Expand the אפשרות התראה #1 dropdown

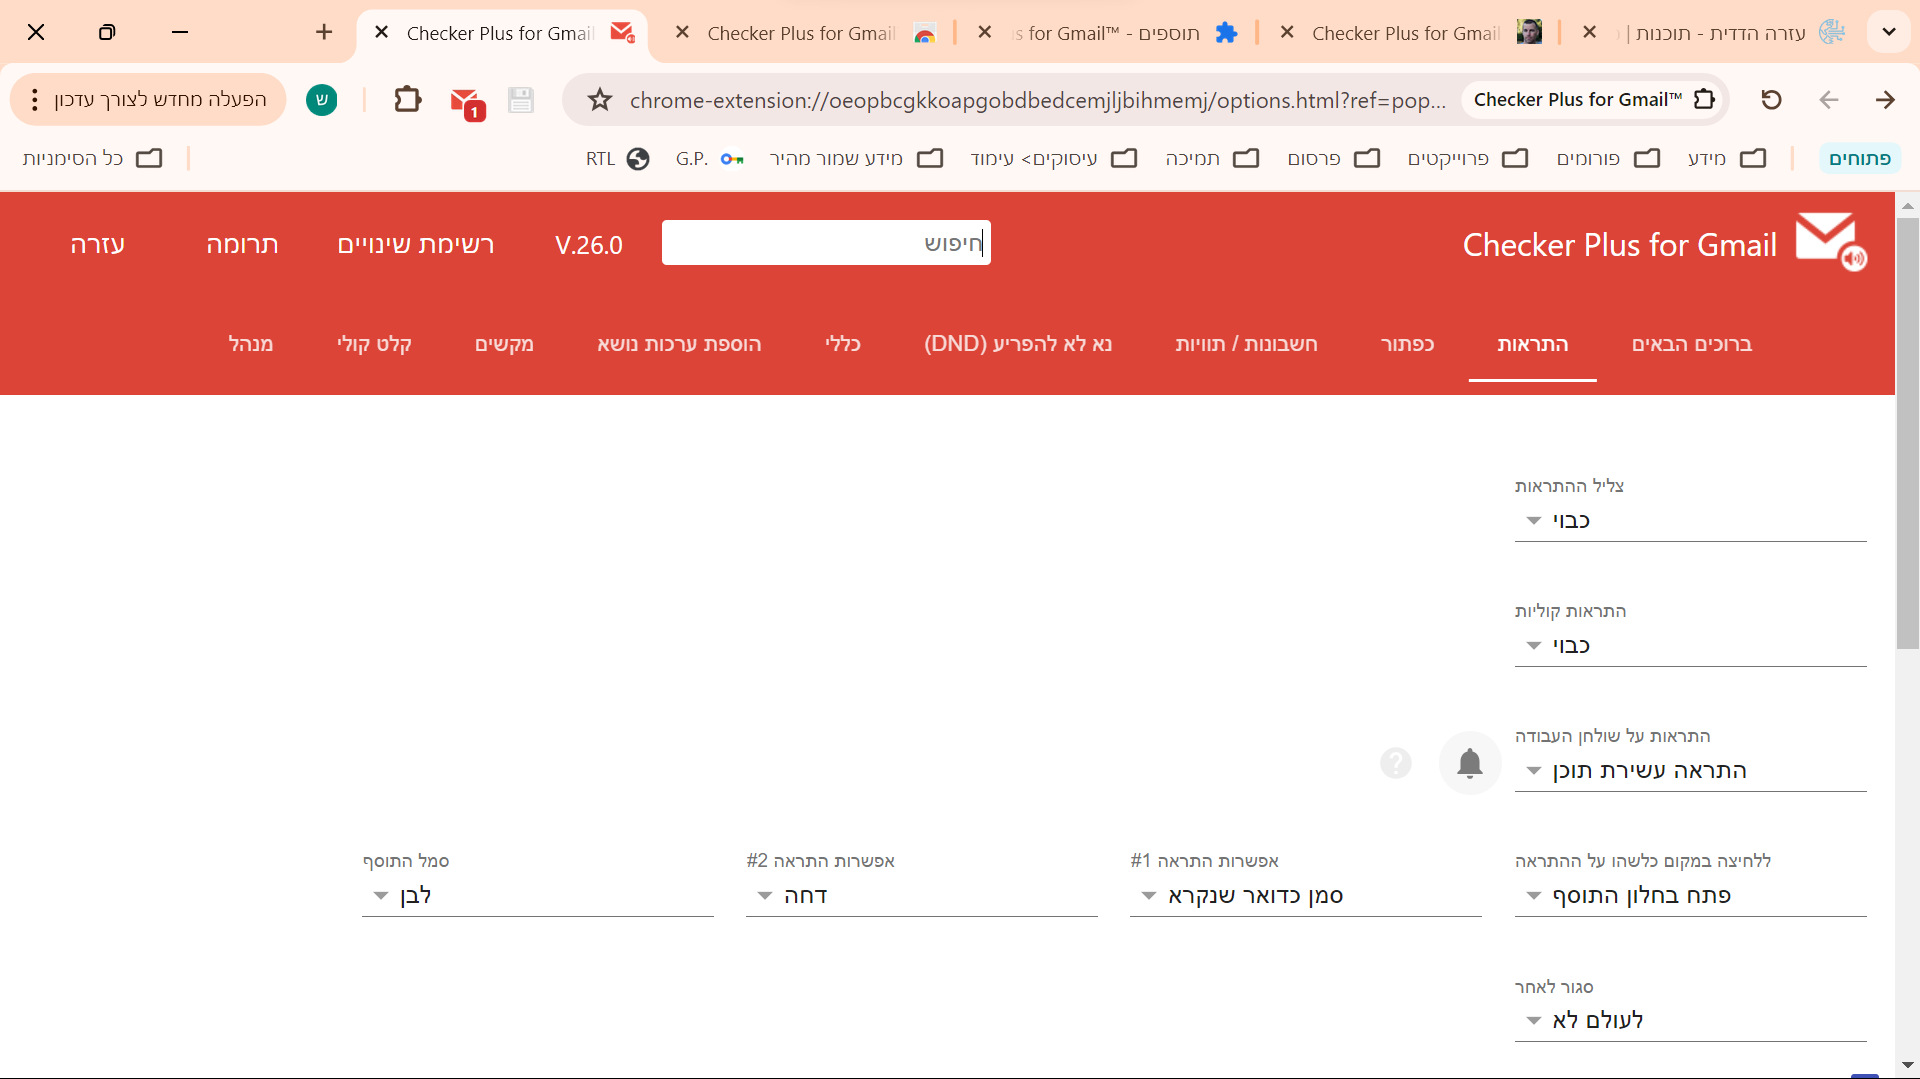point(1305,895)
